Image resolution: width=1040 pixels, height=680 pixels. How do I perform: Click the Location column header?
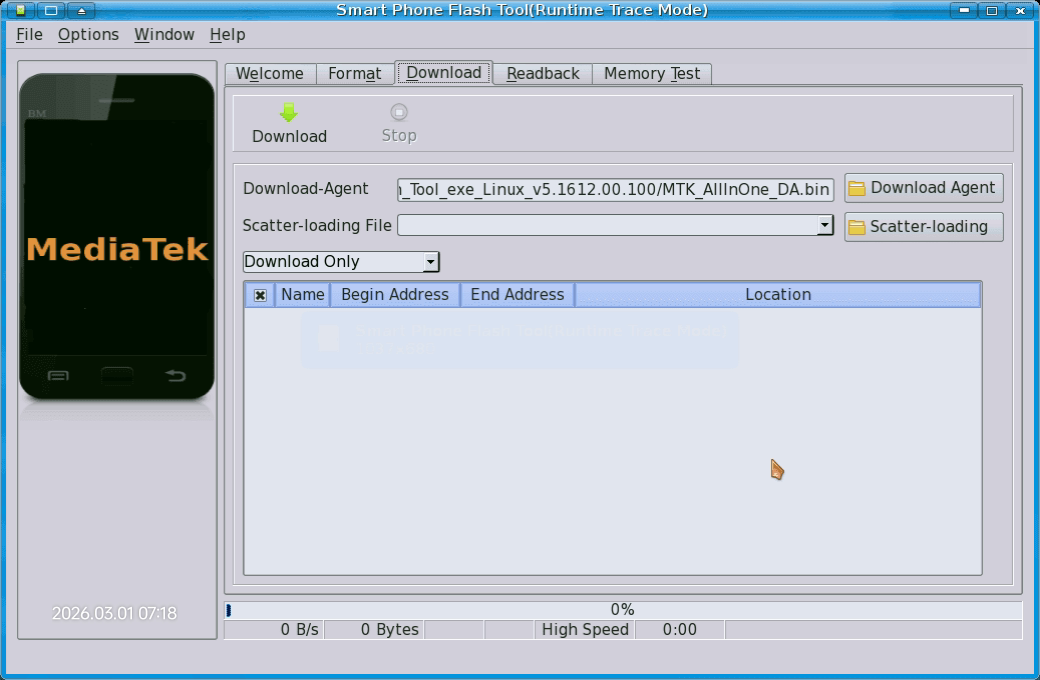coord(777,295)
